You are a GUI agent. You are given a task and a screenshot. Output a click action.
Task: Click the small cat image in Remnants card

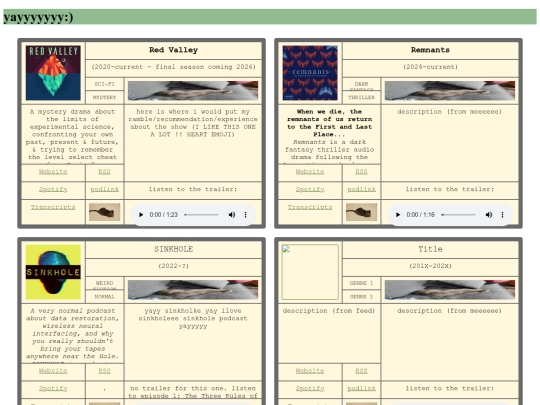pos(361,212)
